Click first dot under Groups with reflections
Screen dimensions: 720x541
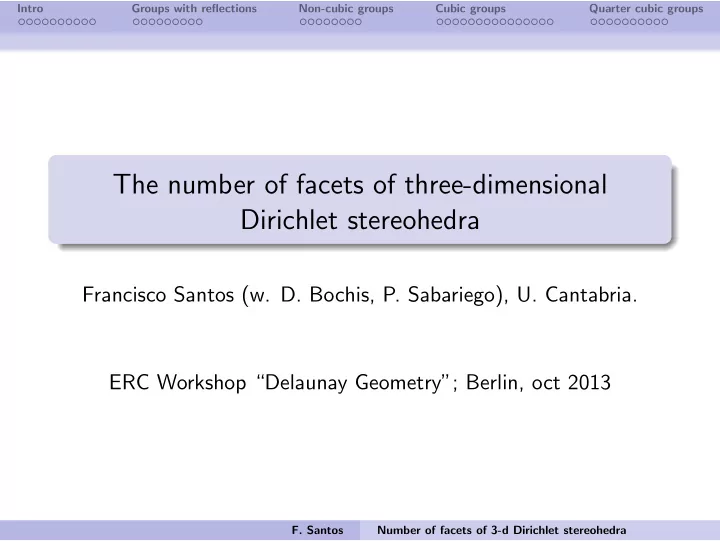136,22
